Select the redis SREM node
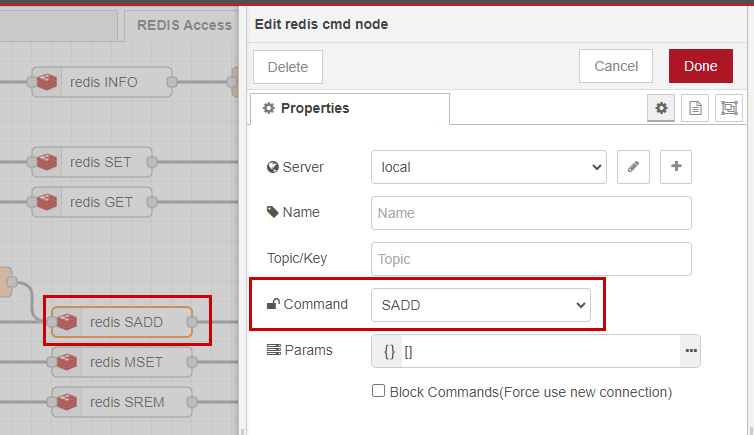754x435 pixels. [122, 402]
